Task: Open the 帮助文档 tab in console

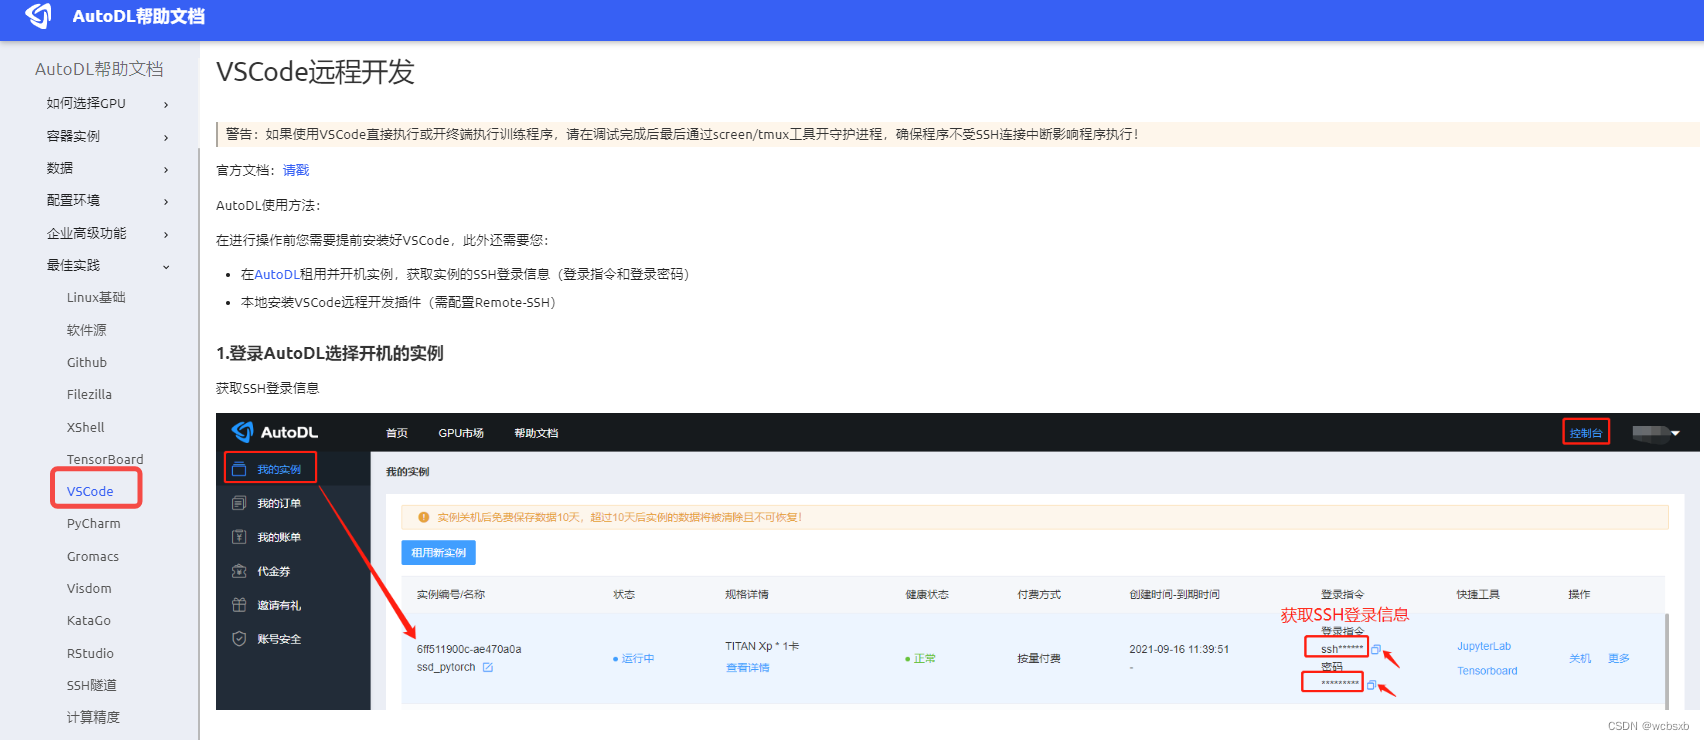Action: (536, 433)
